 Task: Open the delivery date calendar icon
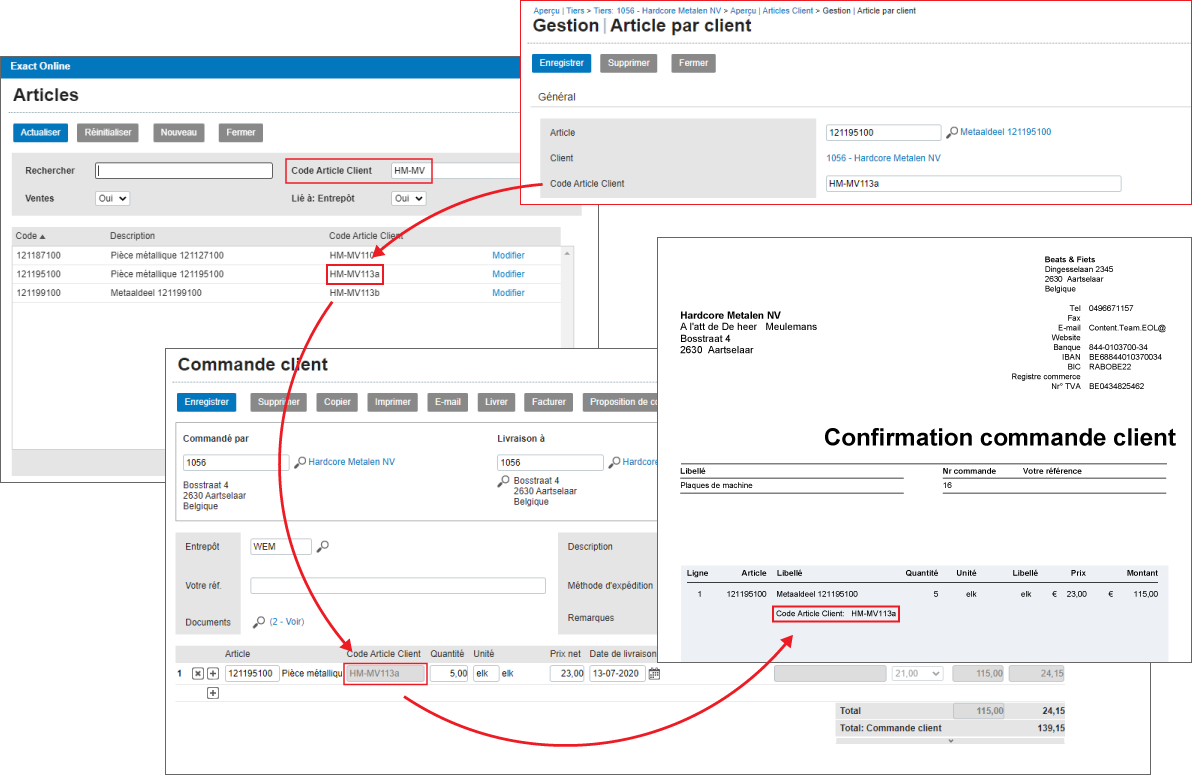pyautogui.click(x=655, y=673)
